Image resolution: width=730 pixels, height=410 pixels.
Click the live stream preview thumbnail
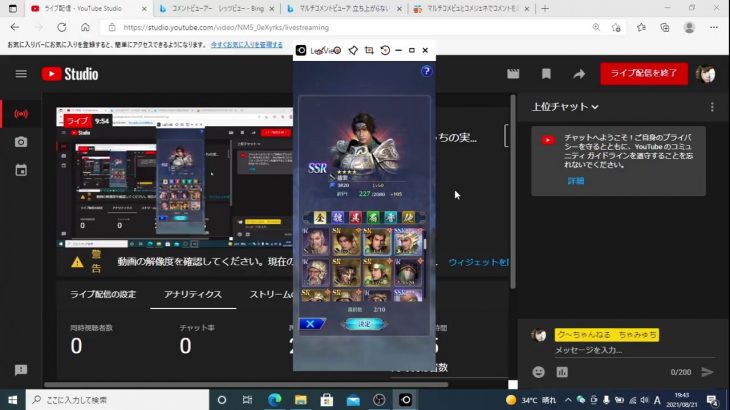(x=175, y=177)
